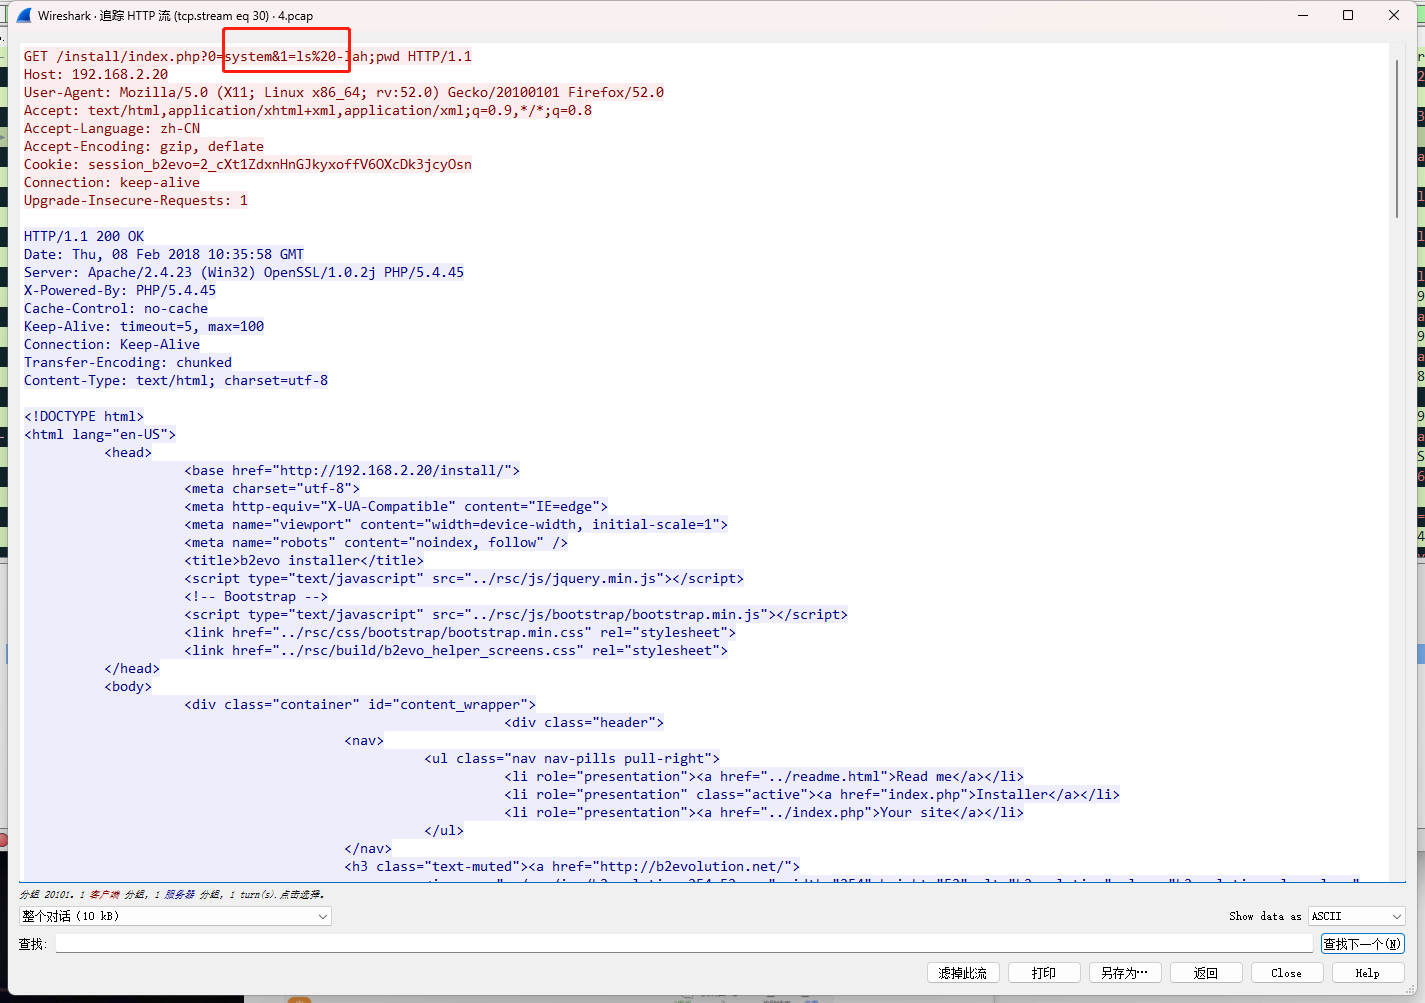Click the 返回 button
This screenshot has height=1003, width=1425.
pos(1206,973)
